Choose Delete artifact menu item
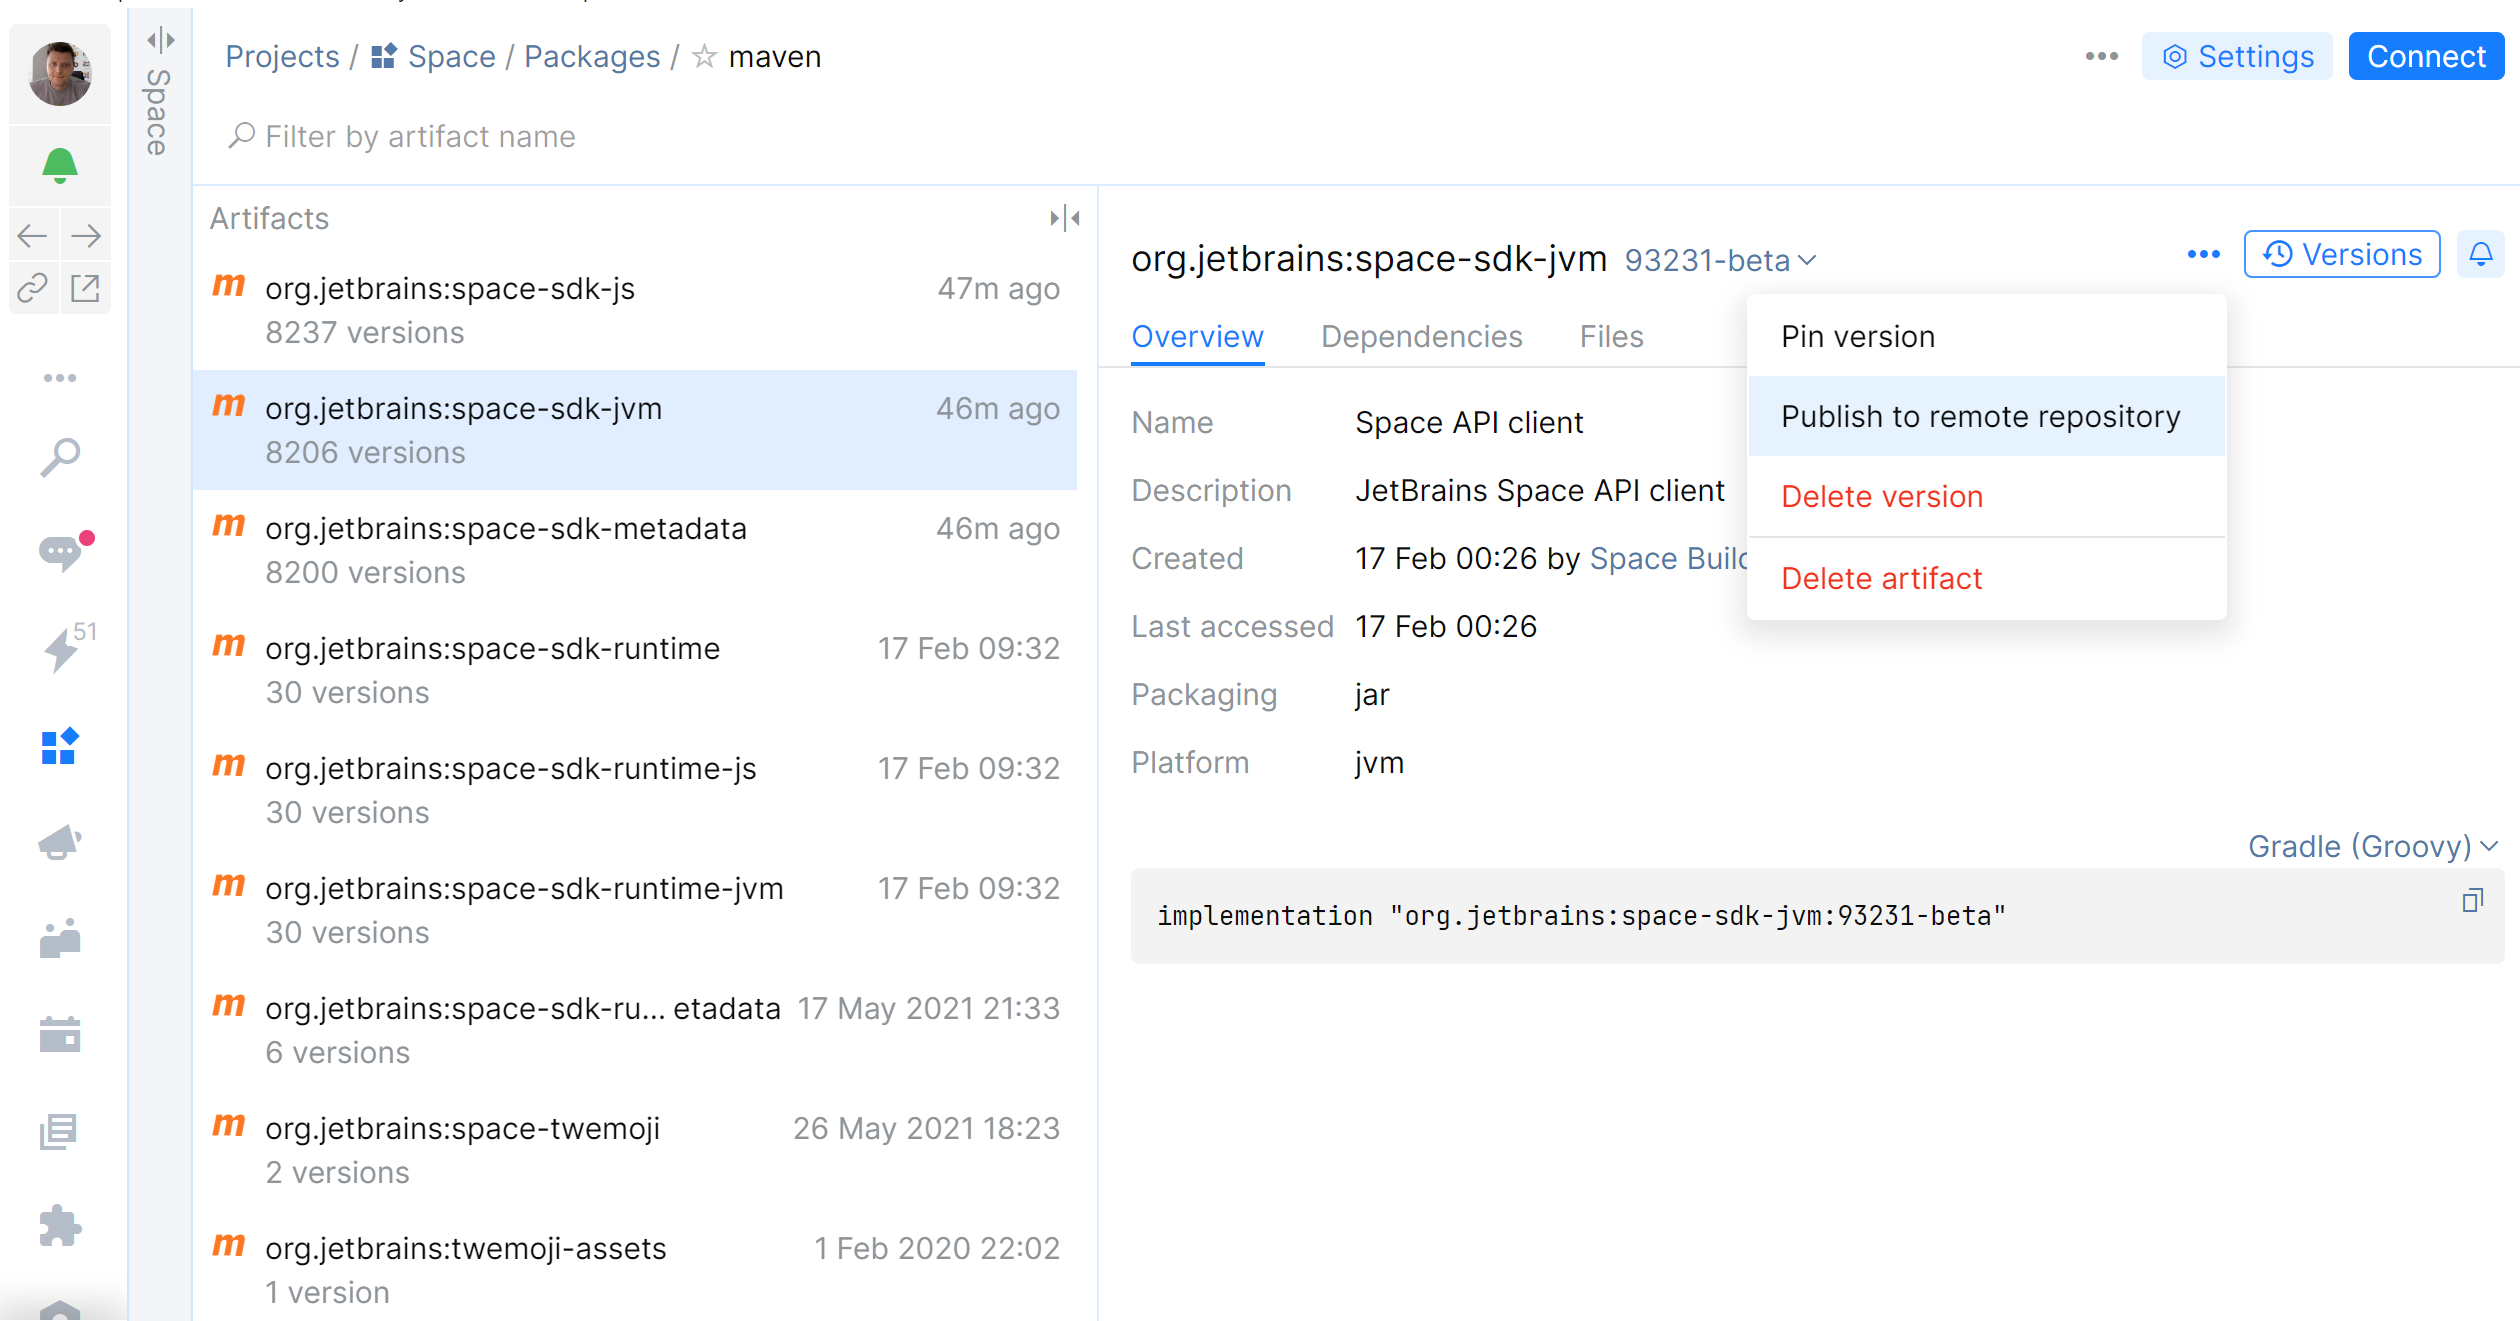Screen dimensions: 2520x1321 click(1986, 578)
